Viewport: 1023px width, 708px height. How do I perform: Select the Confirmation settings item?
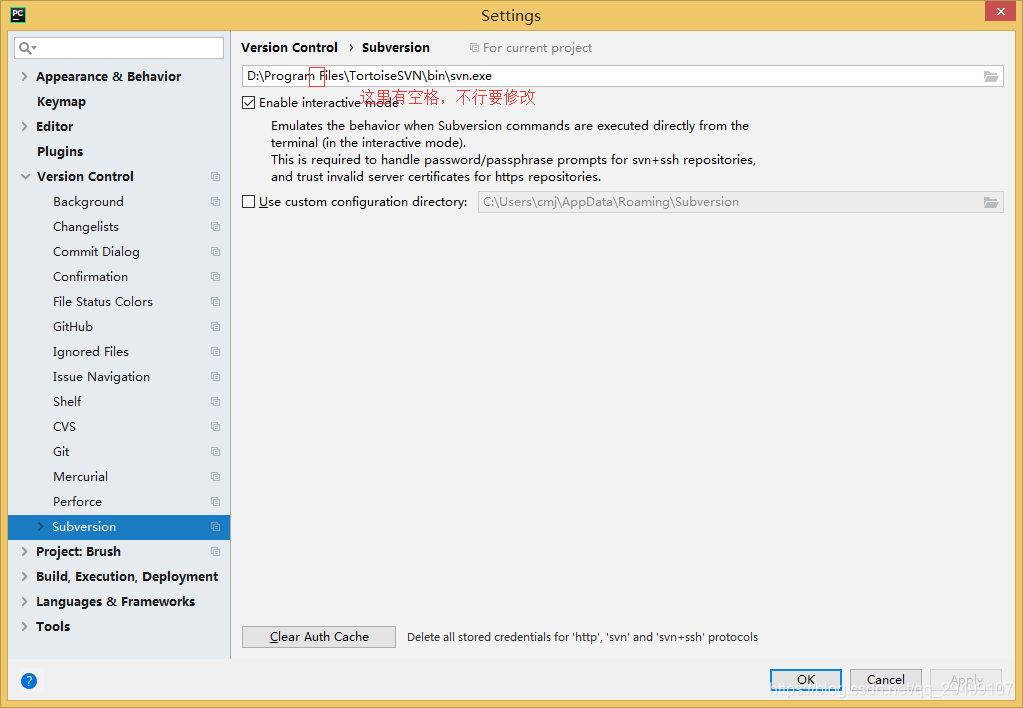click(90, 277)
